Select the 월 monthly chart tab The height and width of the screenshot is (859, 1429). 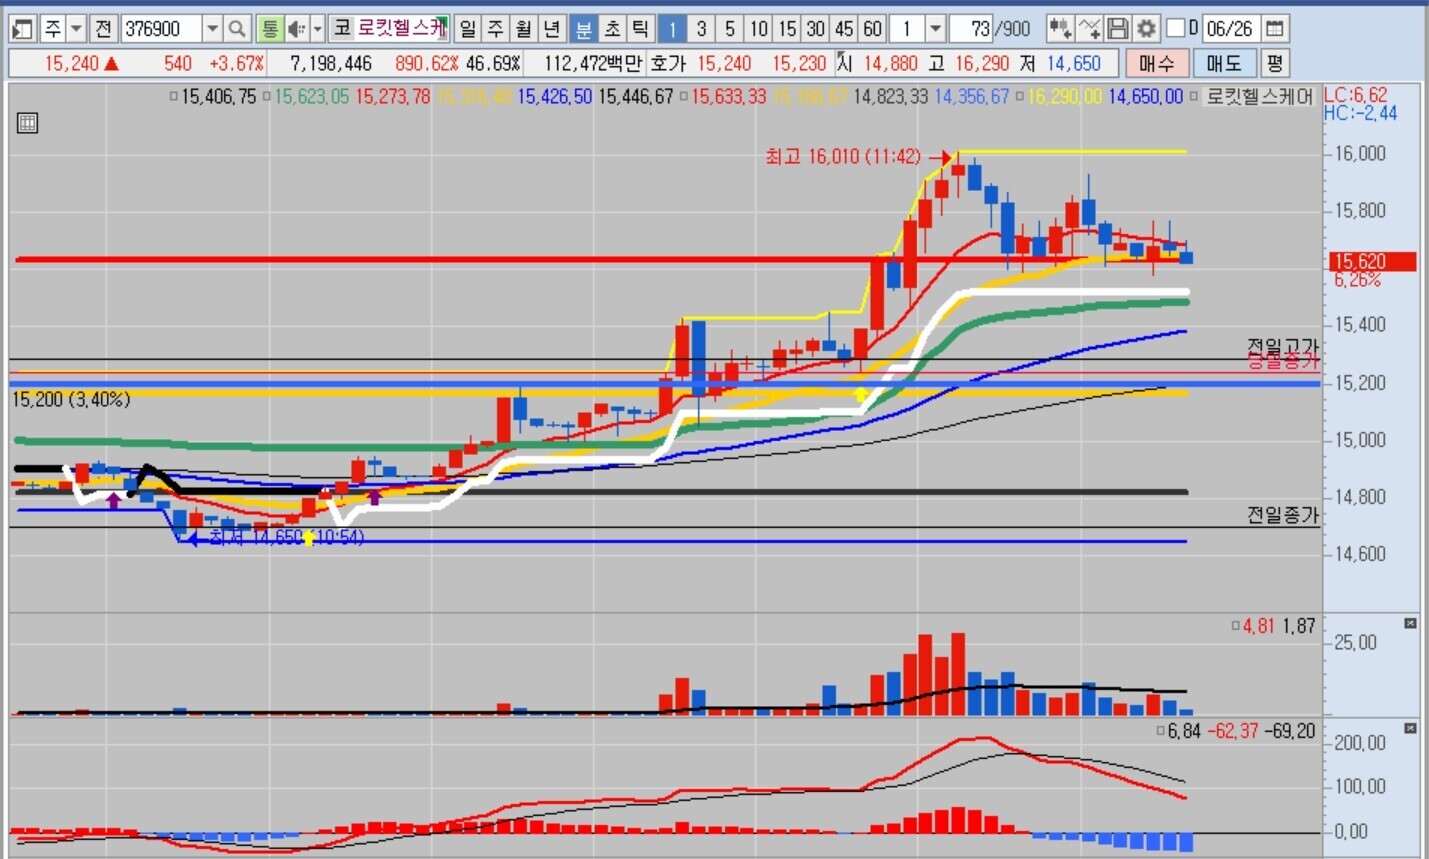click(523, 28)
